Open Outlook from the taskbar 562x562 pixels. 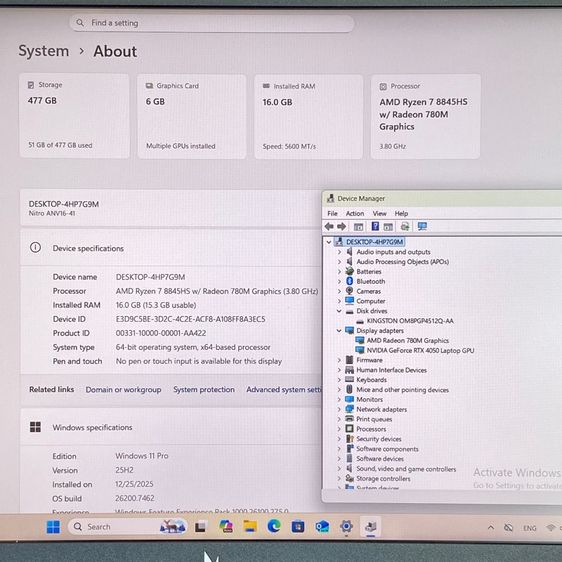pyautogui.click(x=322, y=527)
